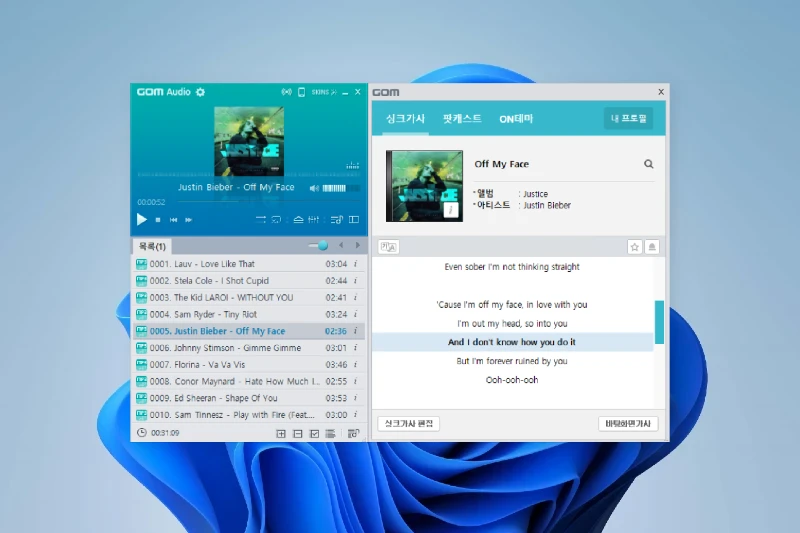The height and width of the screenshot is (533, 800).
Task: Open info icon for Stela Cole track
Action: tap(356, 281)
